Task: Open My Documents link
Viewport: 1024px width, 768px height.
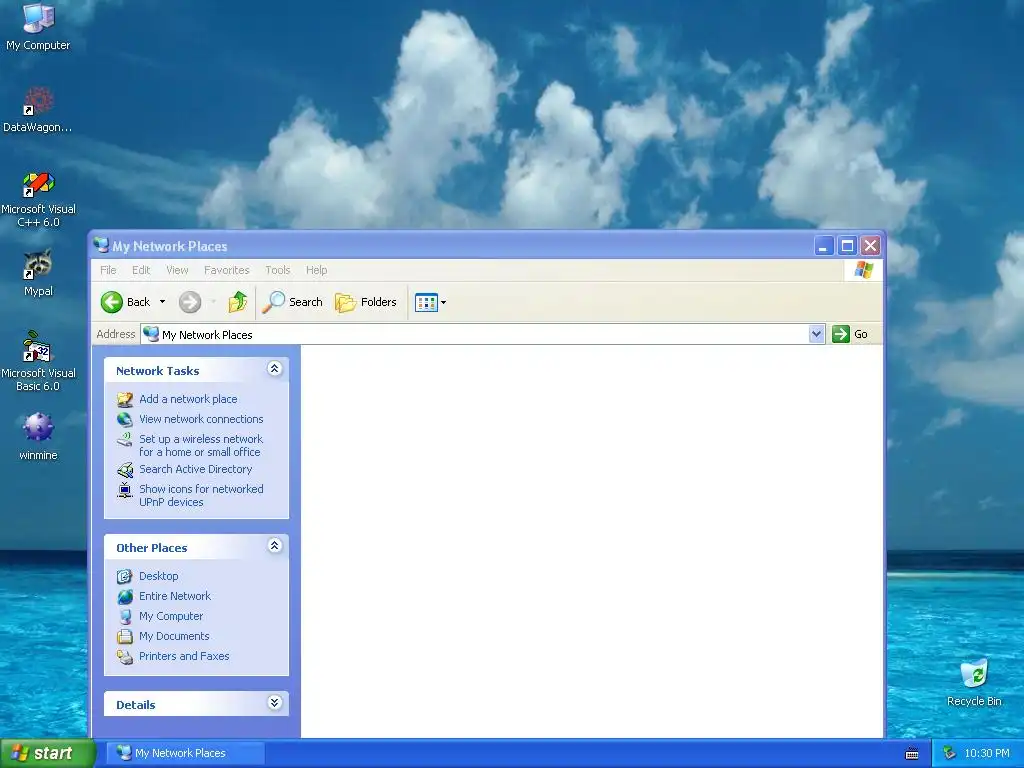Action: (x=174, y=636)
